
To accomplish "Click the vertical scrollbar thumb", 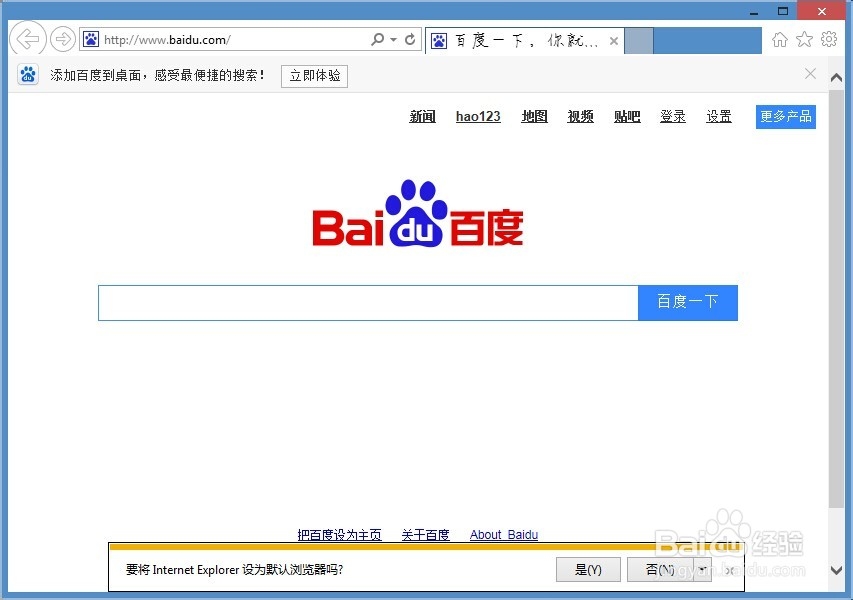I will [x=836, y=299].
